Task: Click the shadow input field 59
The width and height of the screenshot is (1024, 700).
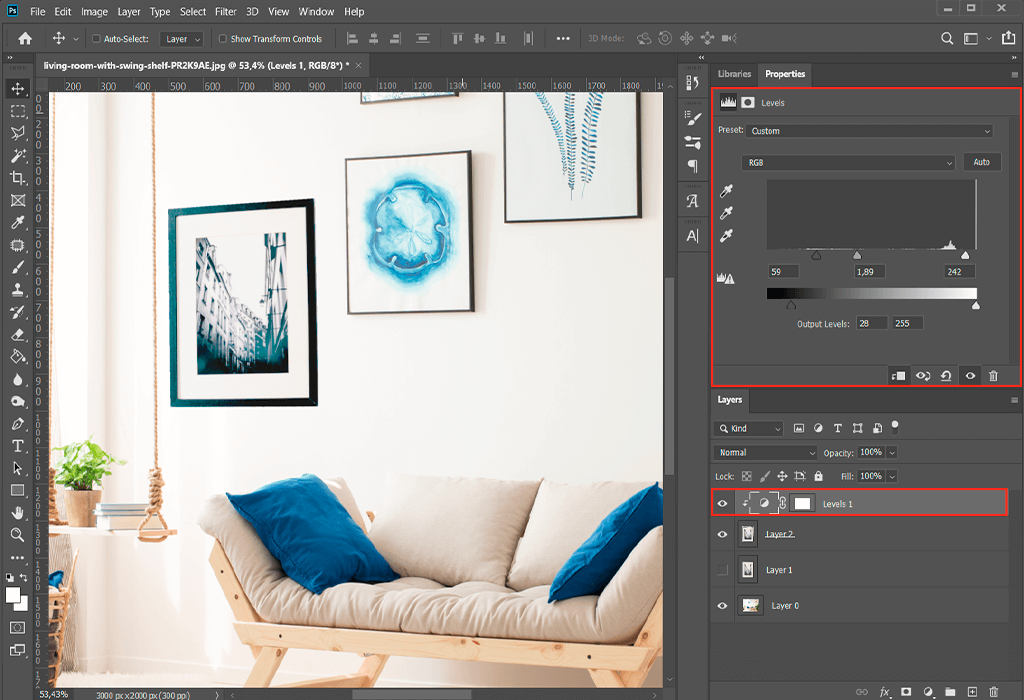Action: click(784, 272)
